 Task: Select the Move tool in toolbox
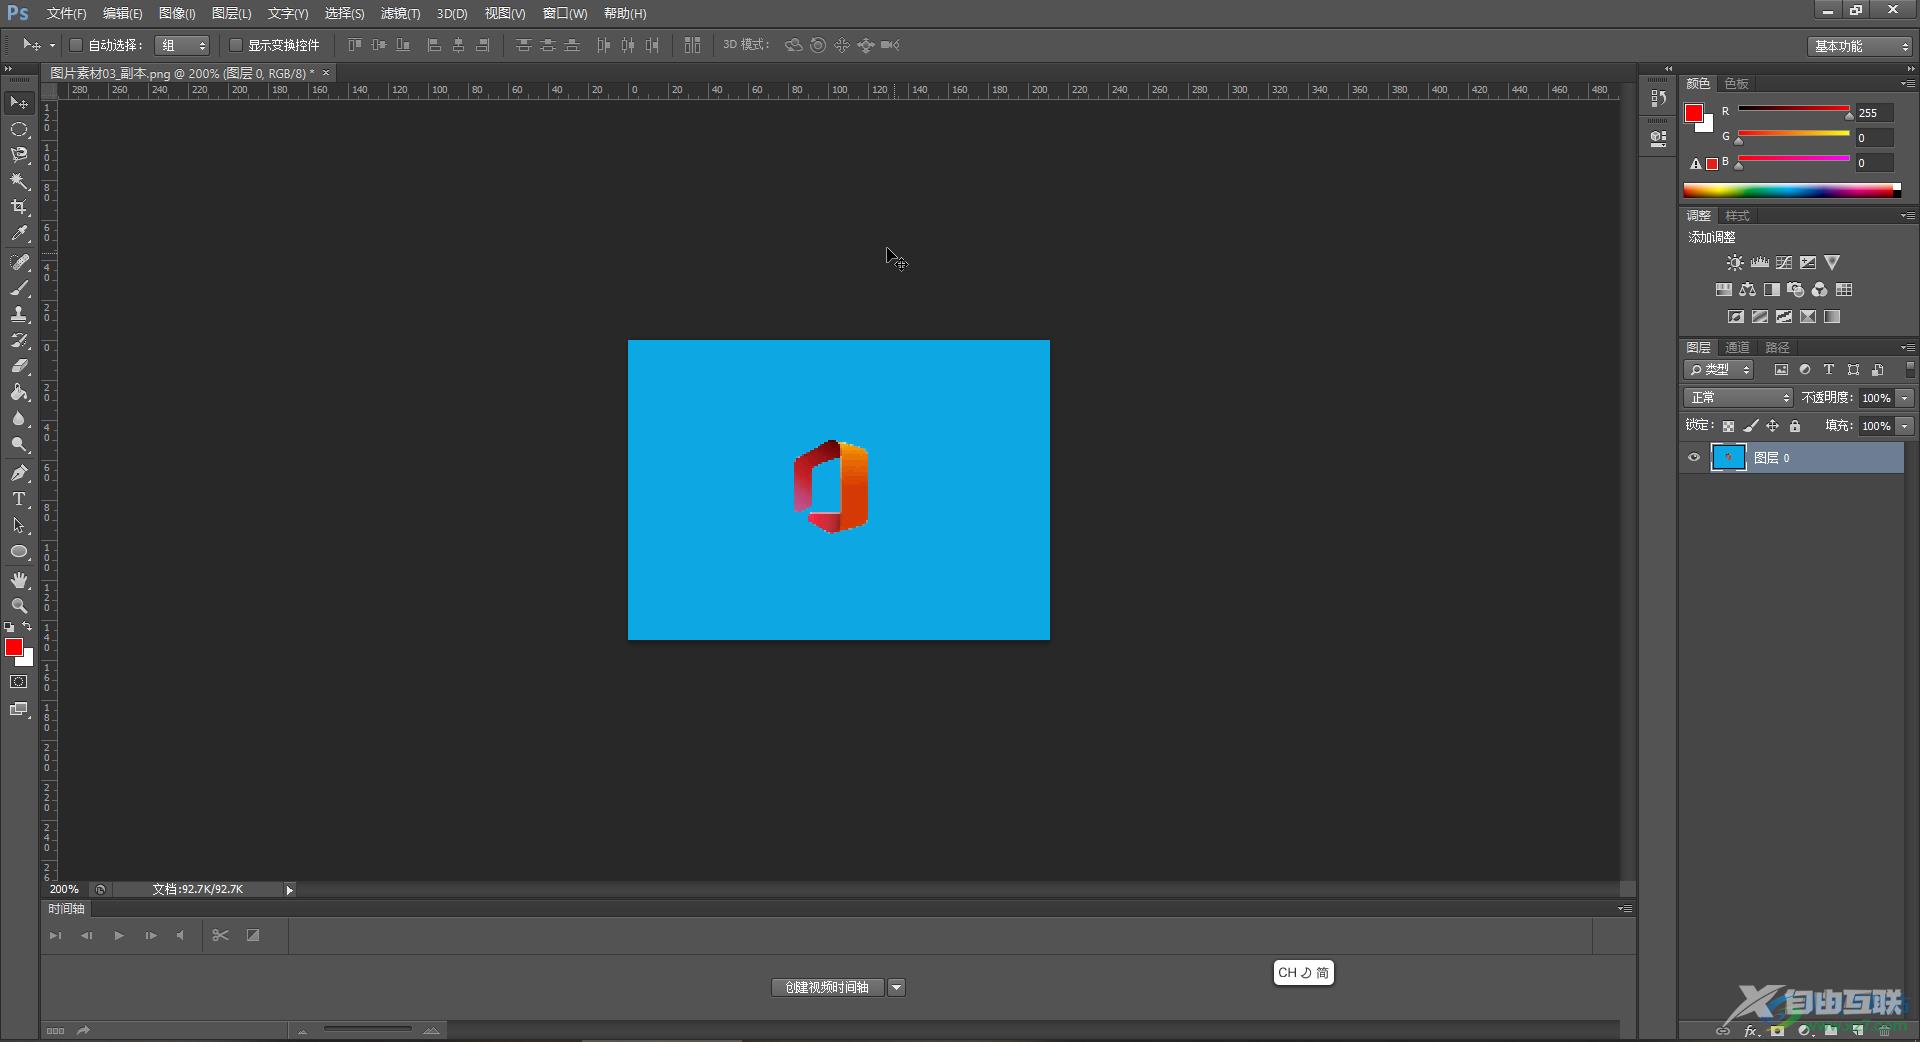click(x=19, y=103)
